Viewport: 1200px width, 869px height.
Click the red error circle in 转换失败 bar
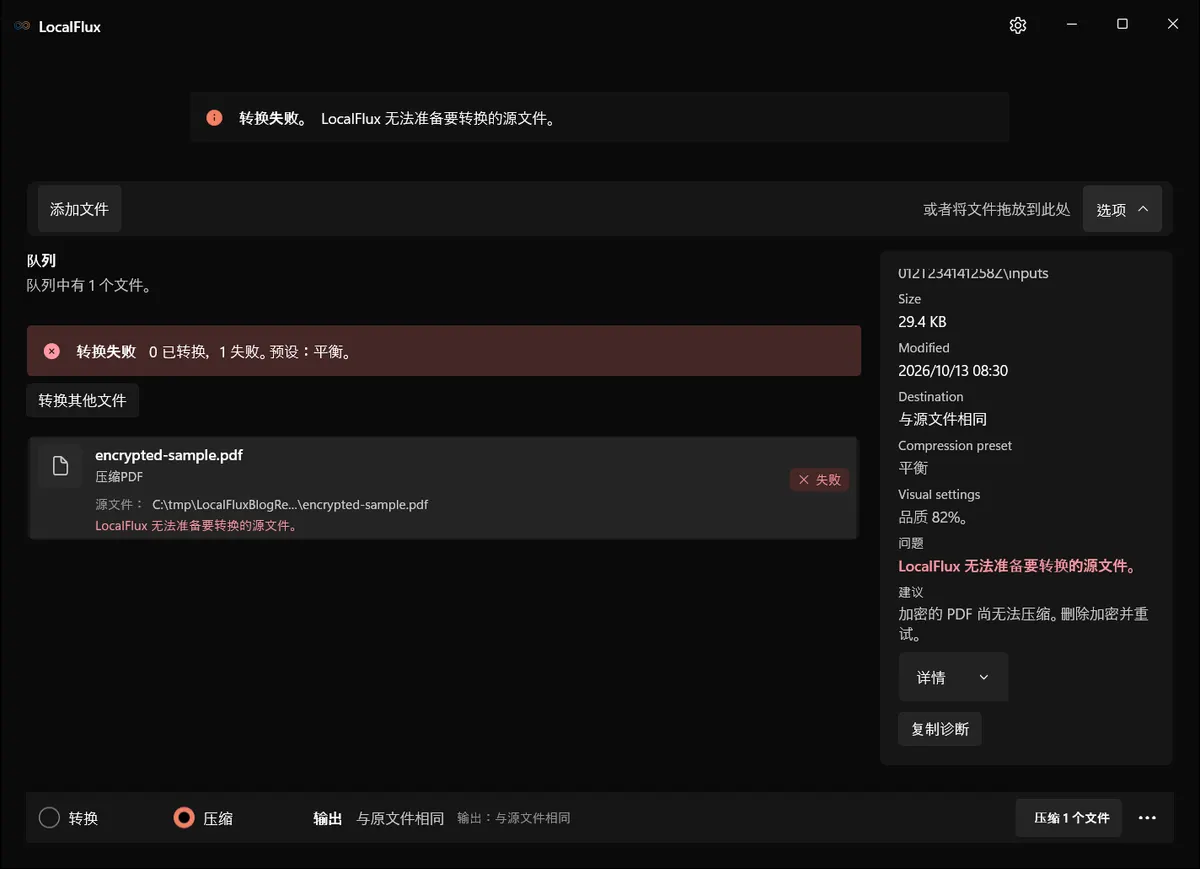(x=52, y=351)
